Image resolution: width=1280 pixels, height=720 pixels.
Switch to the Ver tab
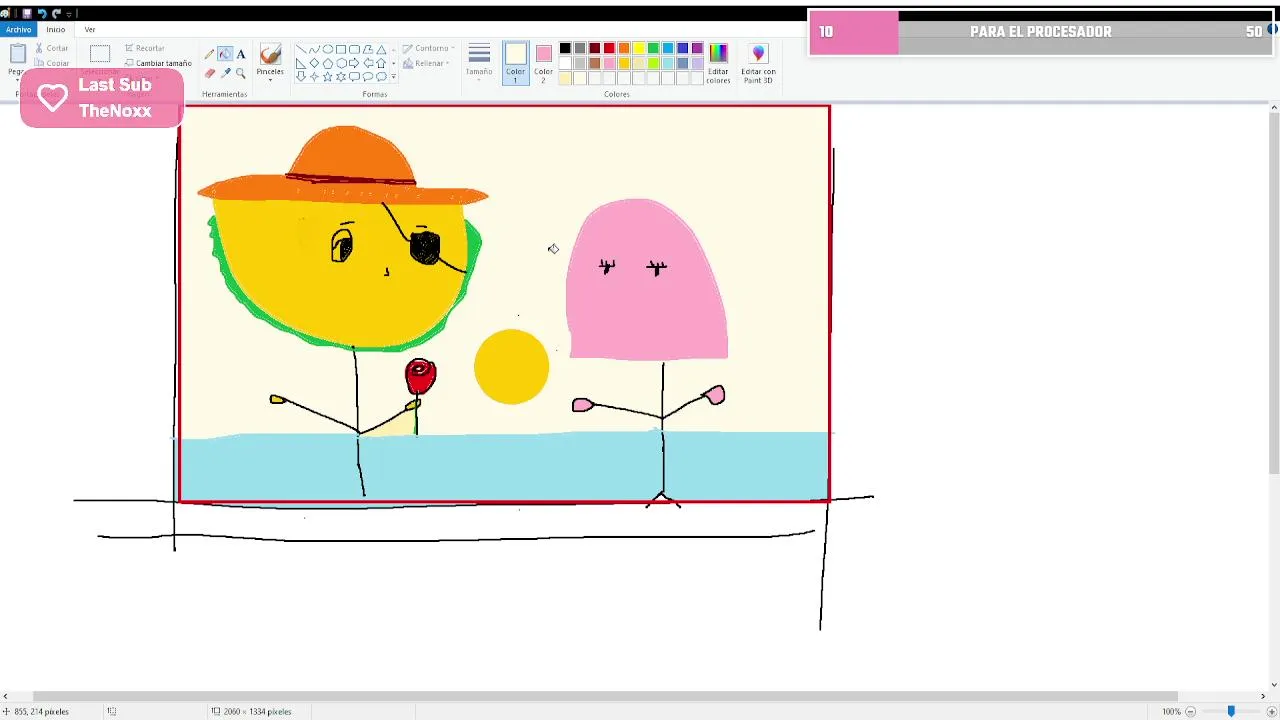(90, 30)
